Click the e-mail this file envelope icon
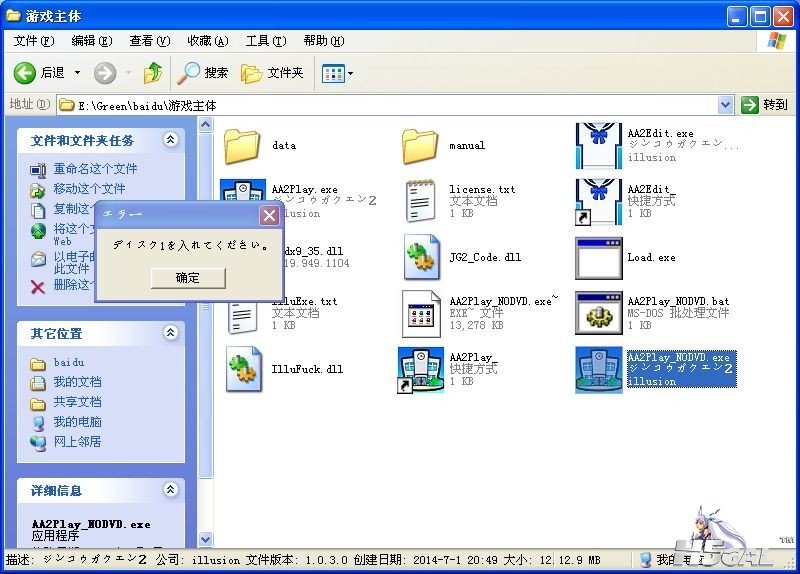Image resolution: width=800 pixels, height=574 pixels. click(x=38, y=259)
